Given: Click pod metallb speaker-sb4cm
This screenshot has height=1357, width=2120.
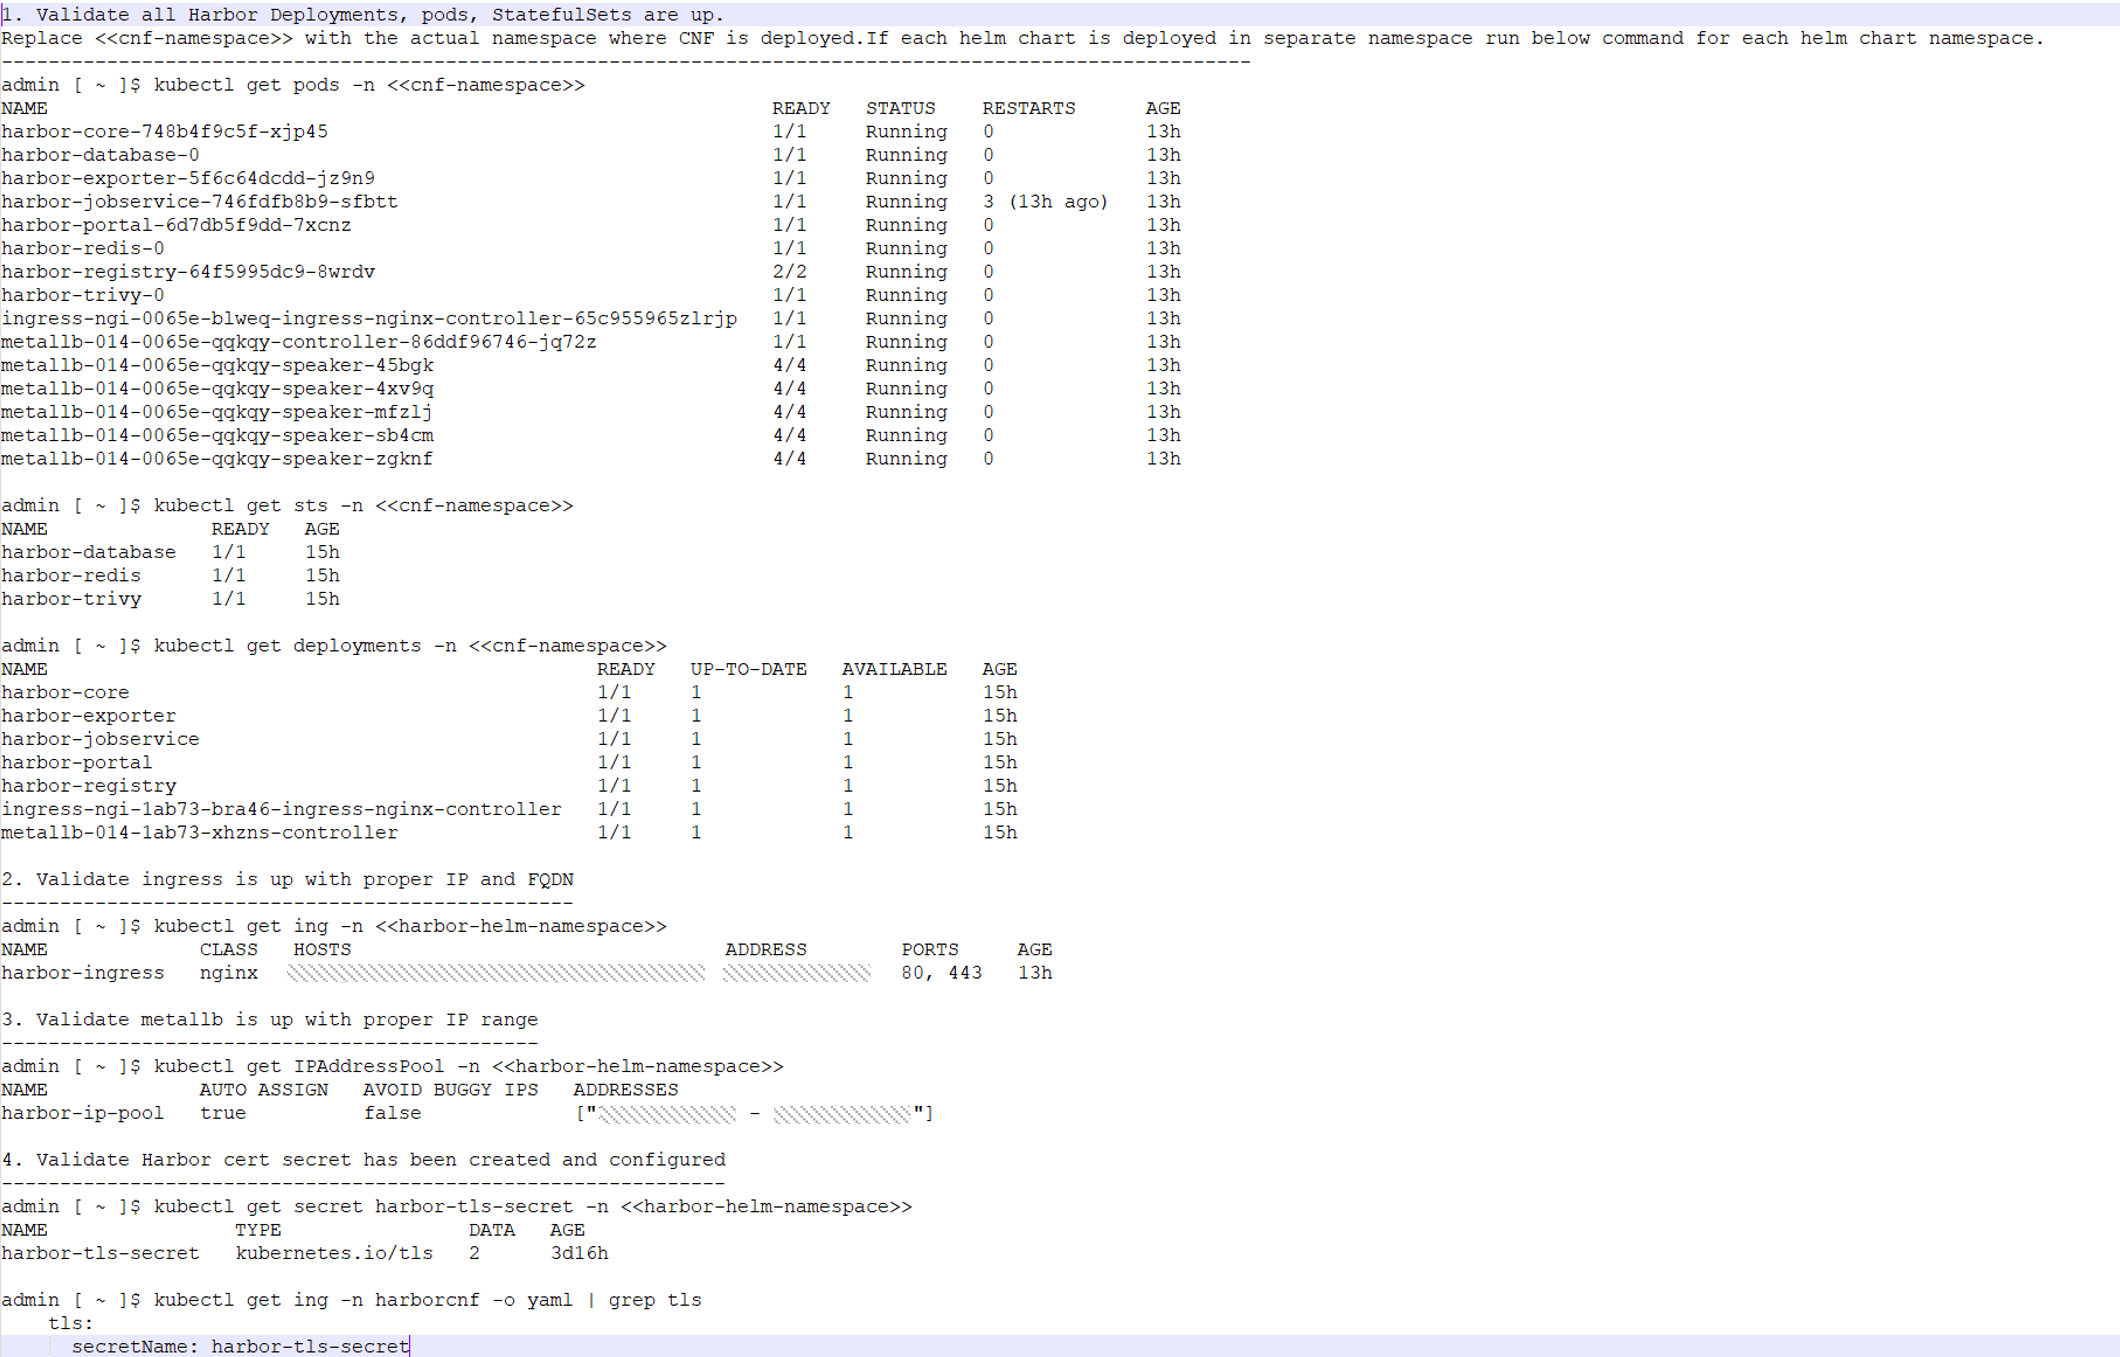Looking at the screenshot, I should click(x=217, y=436).
